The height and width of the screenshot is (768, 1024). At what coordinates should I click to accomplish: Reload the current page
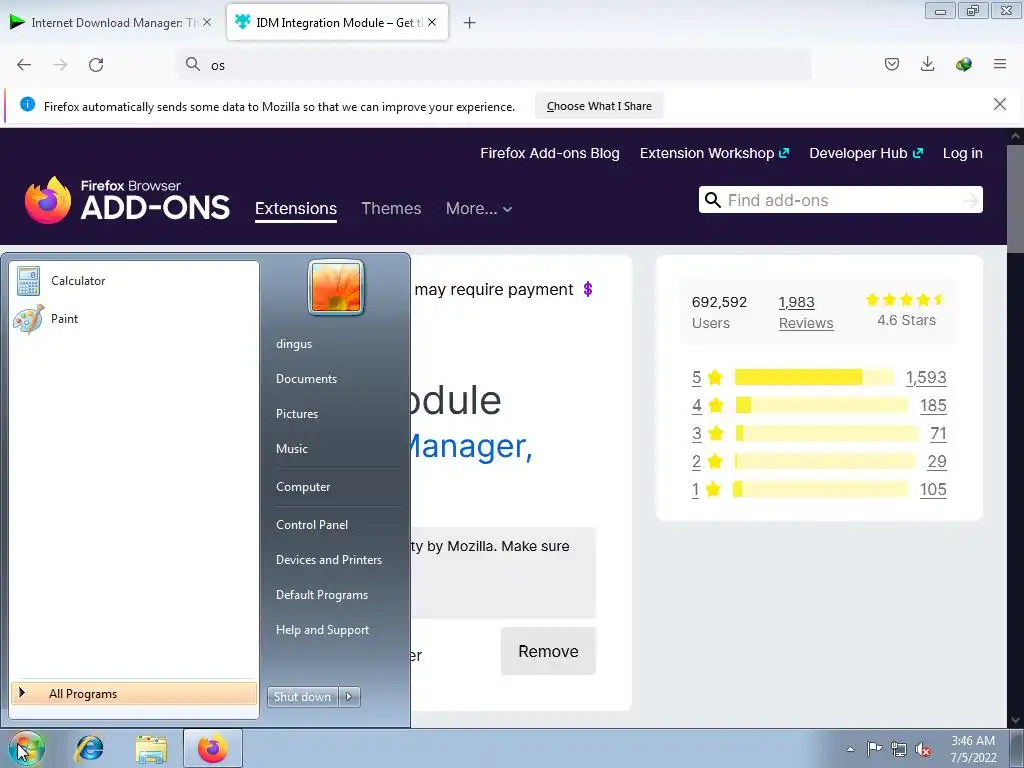(96, 65)
